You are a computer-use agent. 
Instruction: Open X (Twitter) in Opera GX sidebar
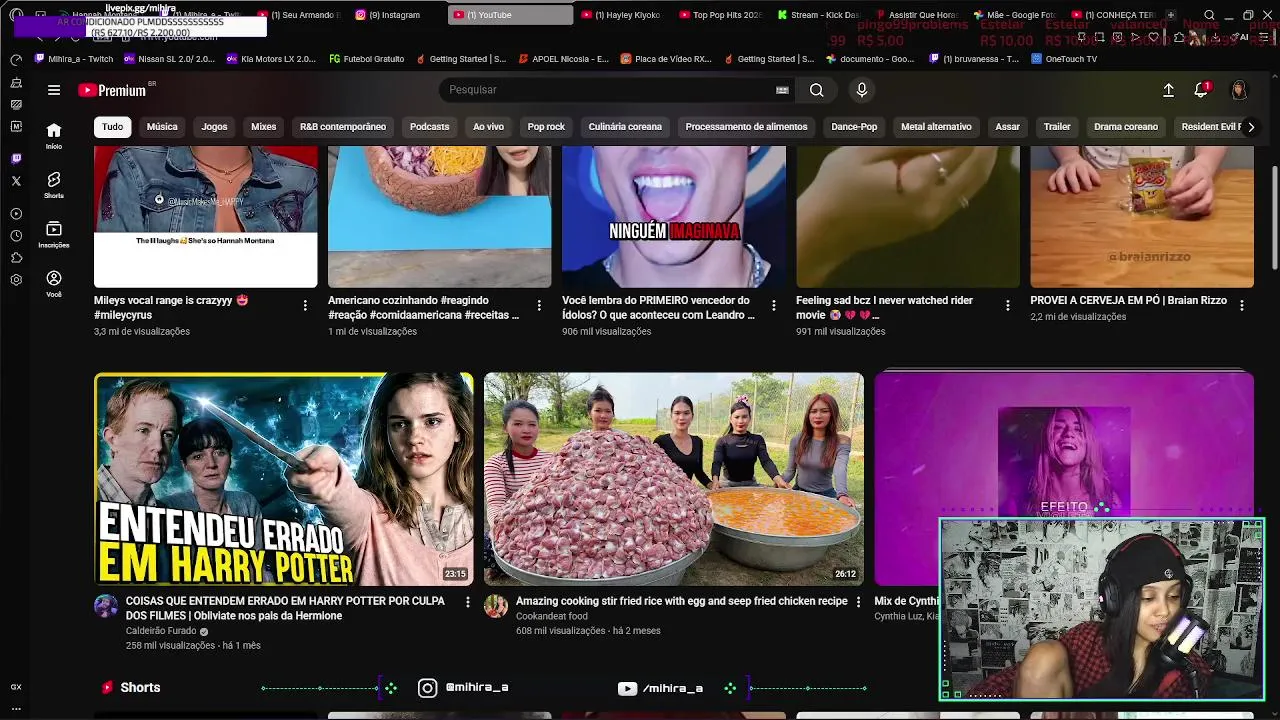[x=16, y=181]
